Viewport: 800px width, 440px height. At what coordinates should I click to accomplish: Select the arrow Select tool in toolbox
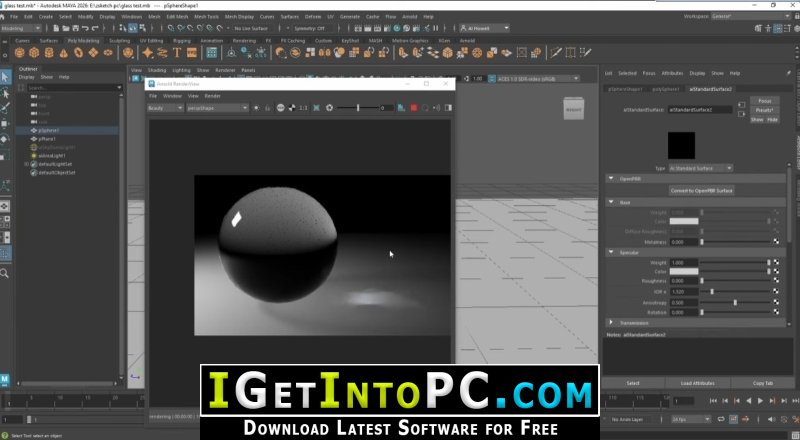[5, 77]
